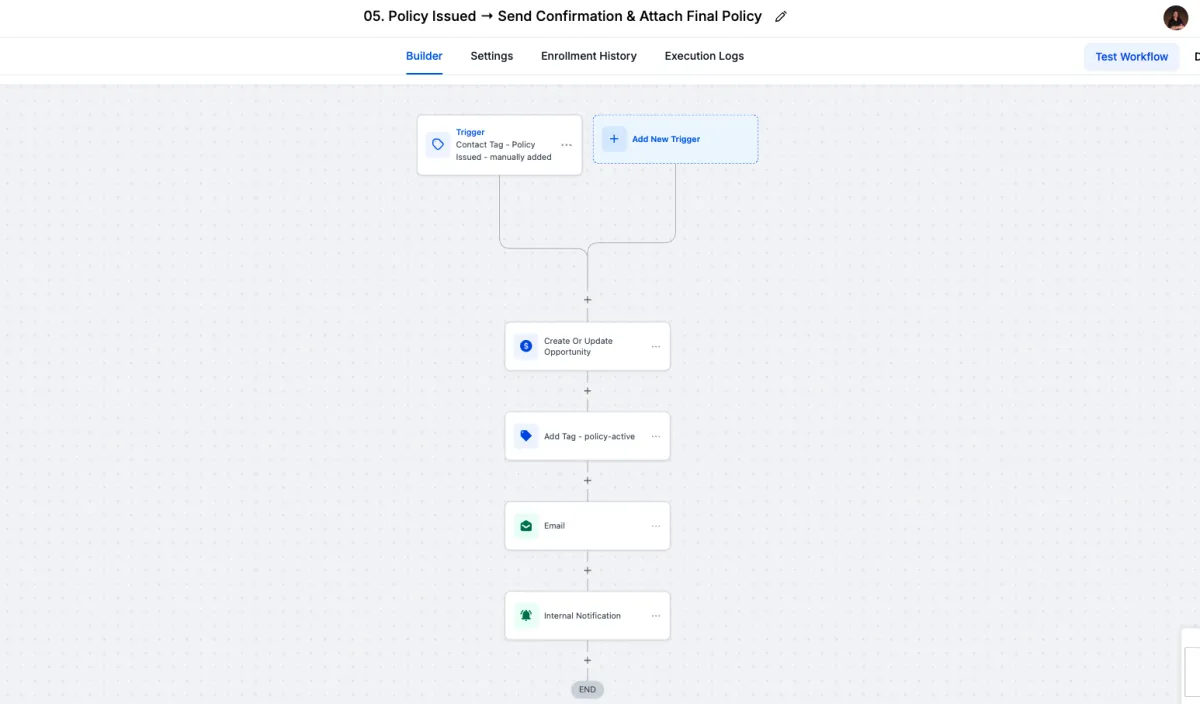Click the Add Tag policy-active tag icon
The width and height of the screenshot is (1200, 704).
(526, 436)
